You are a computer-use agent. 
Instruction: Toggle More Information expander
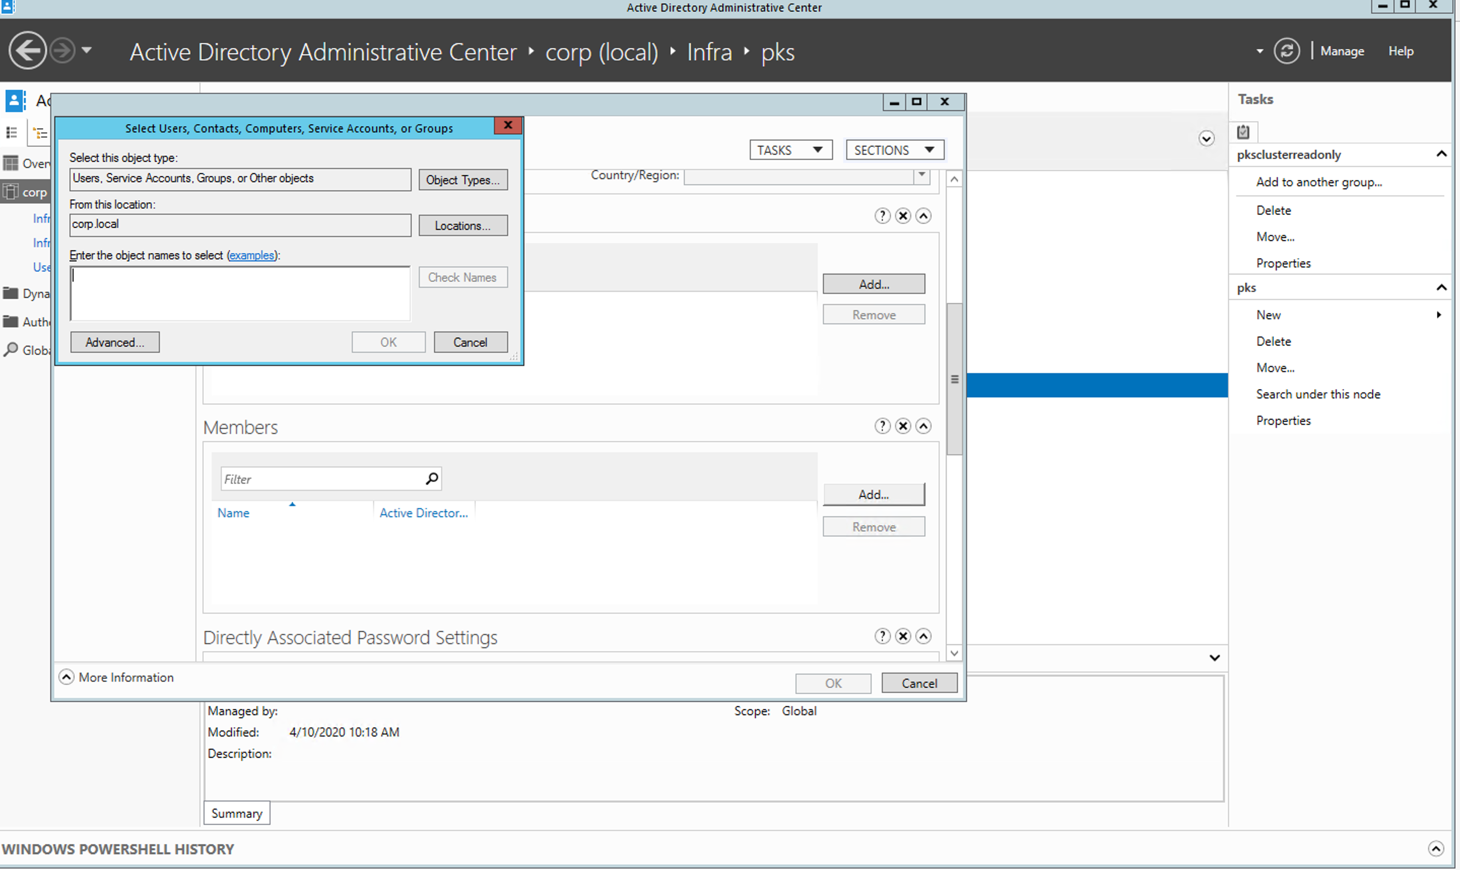(66, 677)
